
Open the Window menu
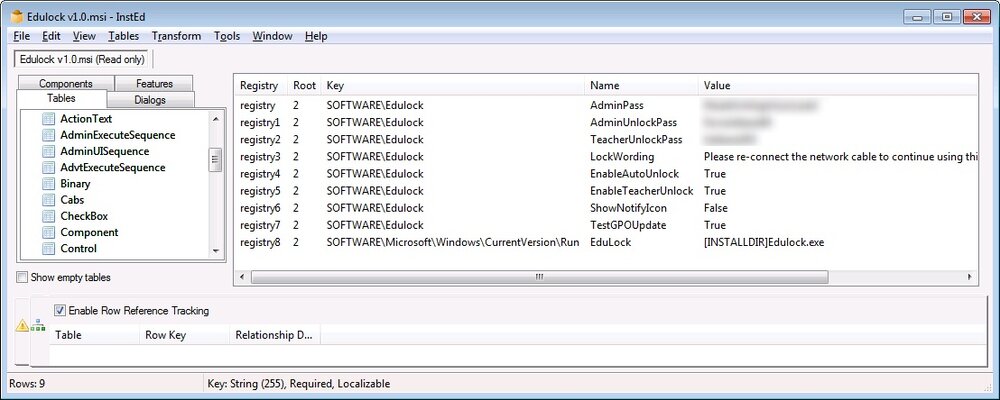click(x=272, y=36)
